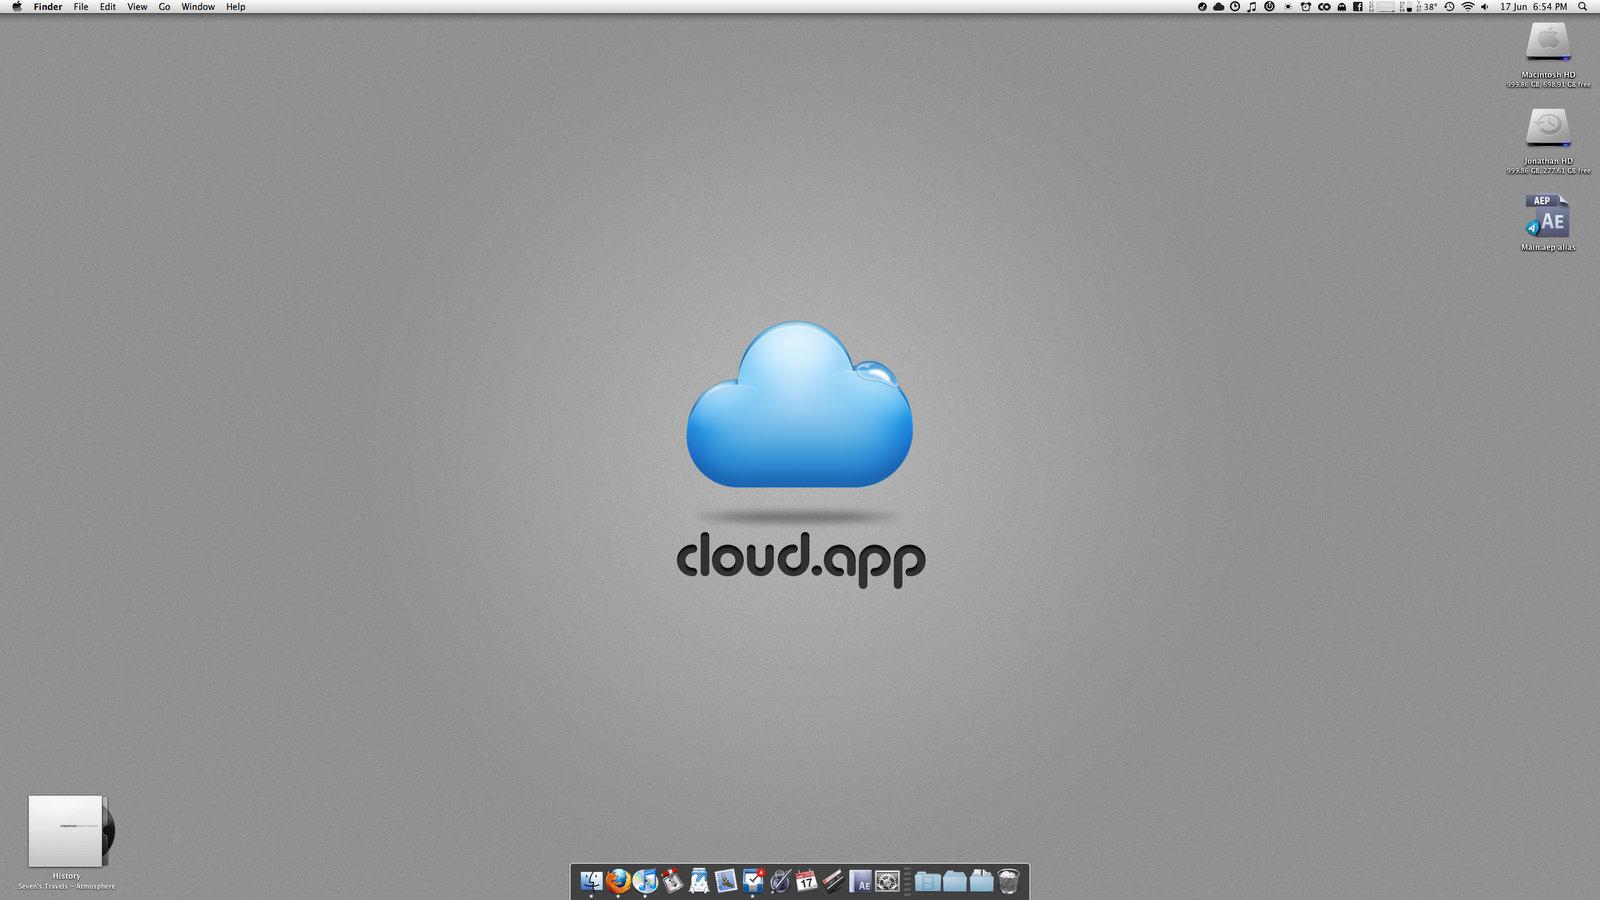The width and height of the screenshot is (1600, 900).
Task: Launch Adobe After Effects from the Dock
Action: [x=860, y=881]
